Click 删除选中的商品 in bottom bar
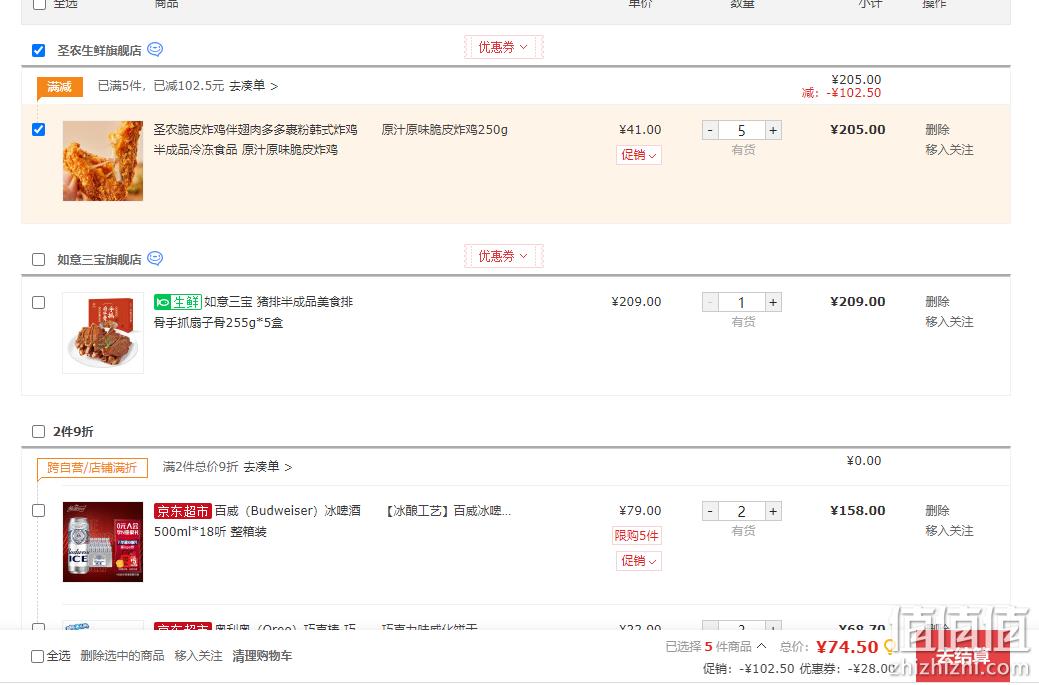Screen dimensions: 1039x685 click(122, 656)
